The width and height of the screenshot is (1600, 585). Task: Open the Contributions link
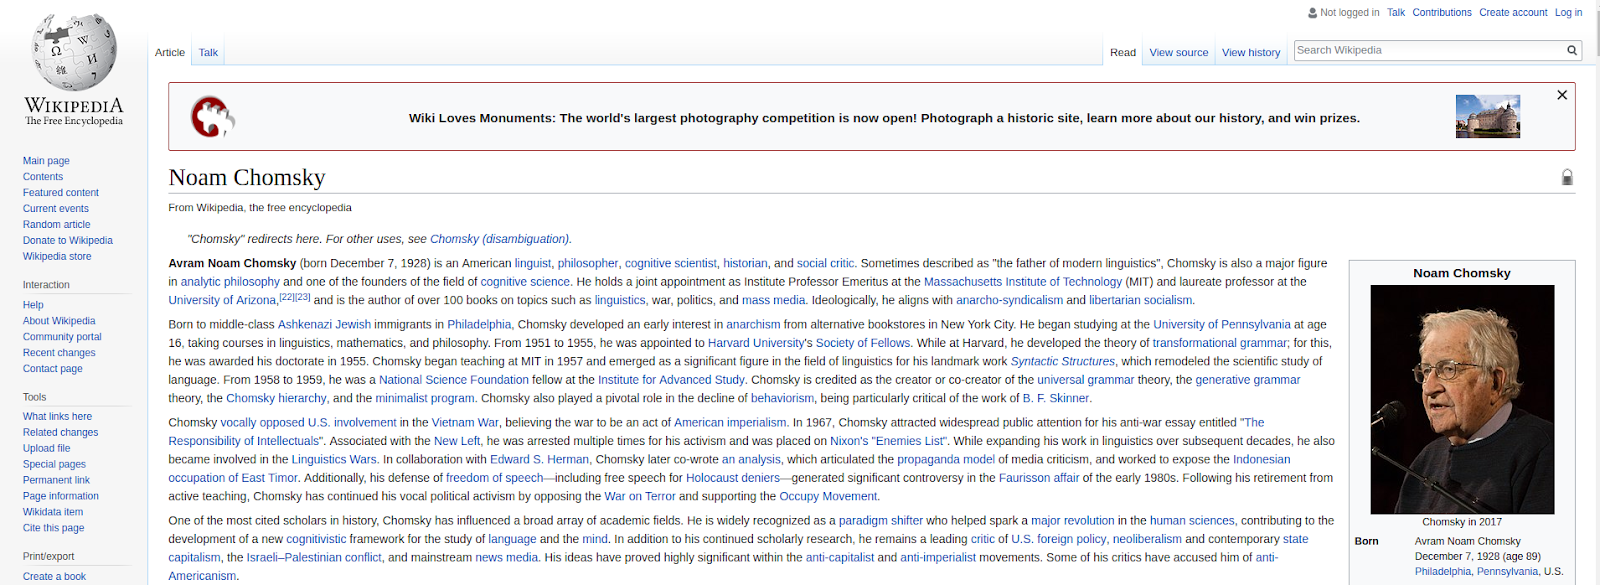[x=1442, y=13]
